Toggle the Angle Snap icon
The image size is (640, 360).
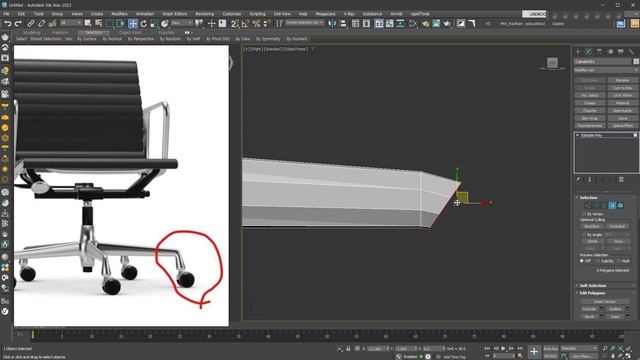tap(245, 24)
